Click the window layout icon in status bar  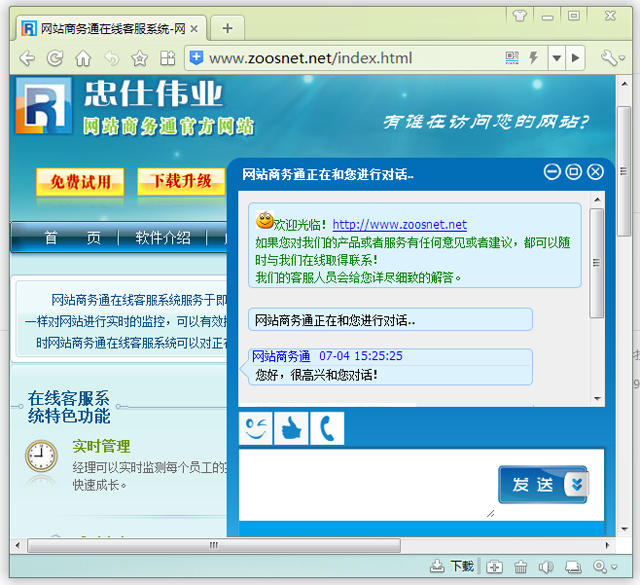pyautogui.click(x=573, y=567)
